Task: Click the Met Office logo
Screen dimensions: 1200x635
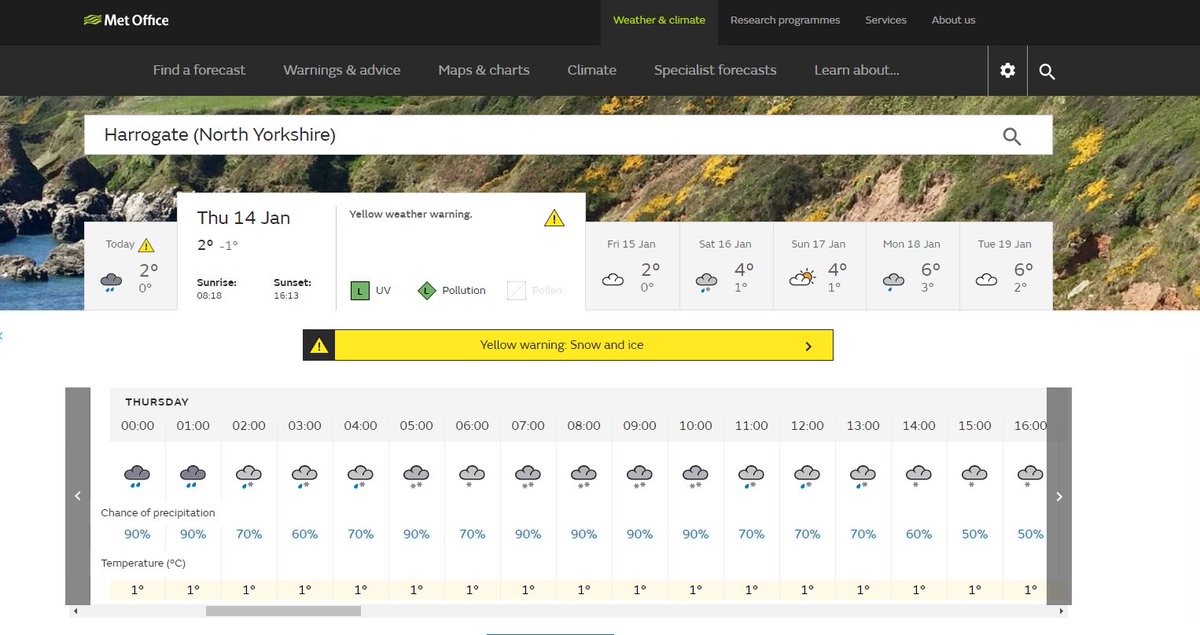Action: (126, 20)
